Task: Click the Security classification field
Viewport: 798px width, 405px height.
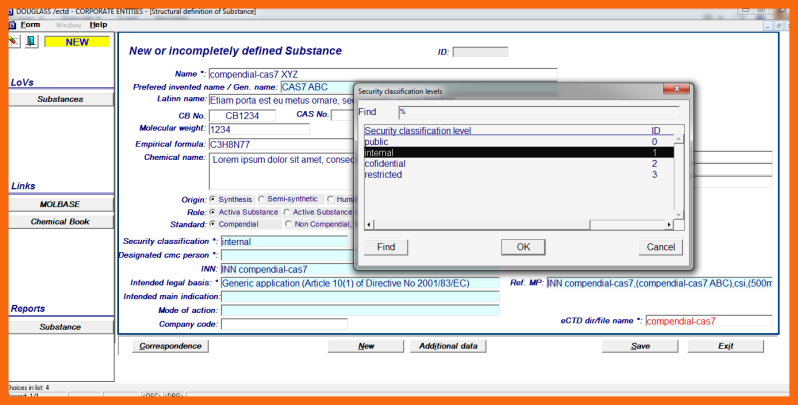Action: pos(284,242)
